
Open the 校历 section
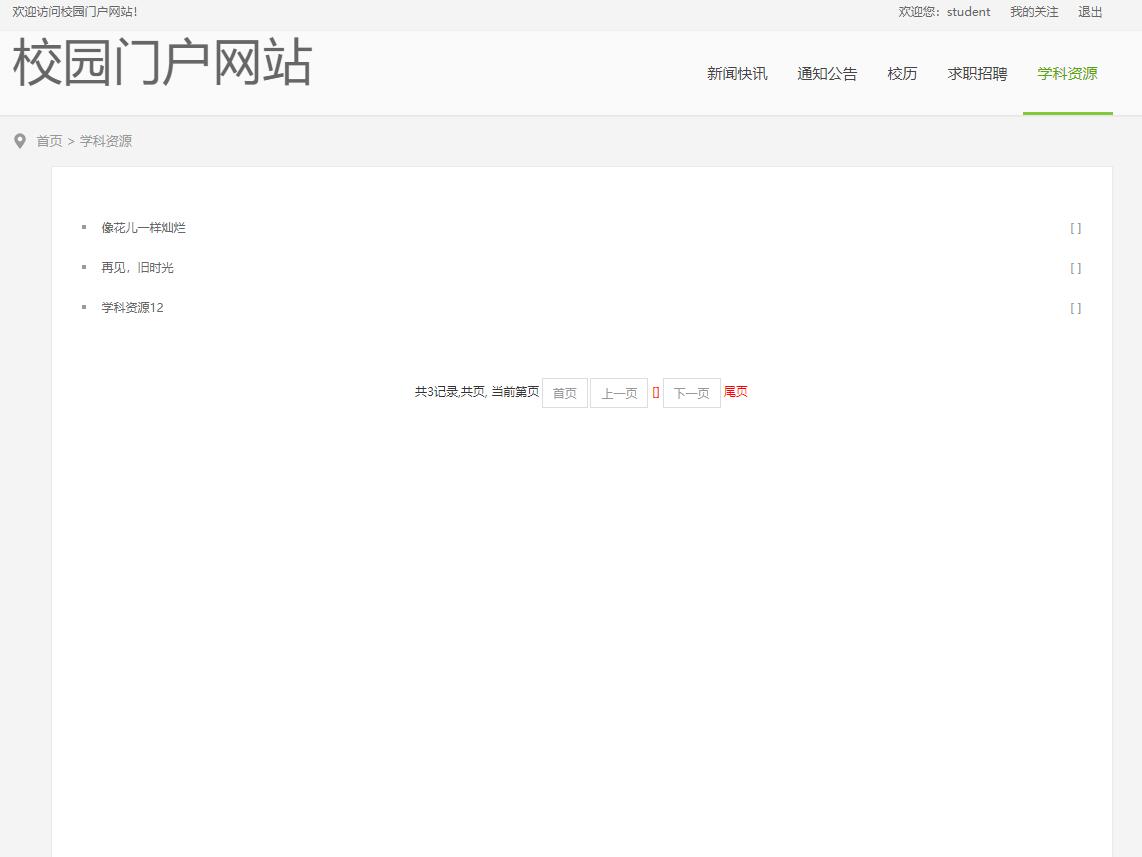[x=901, y=73]
